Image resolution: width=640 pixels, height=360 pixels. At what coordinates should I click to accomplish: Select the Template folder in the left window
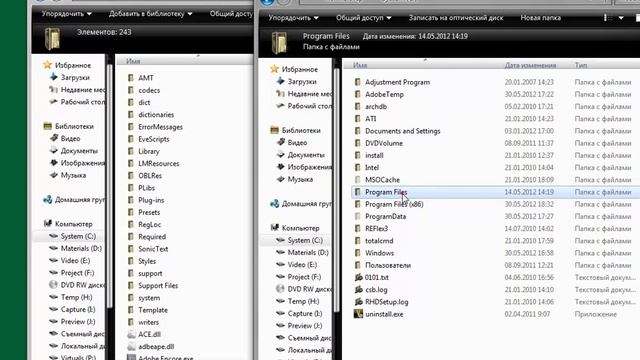(153, 310)
